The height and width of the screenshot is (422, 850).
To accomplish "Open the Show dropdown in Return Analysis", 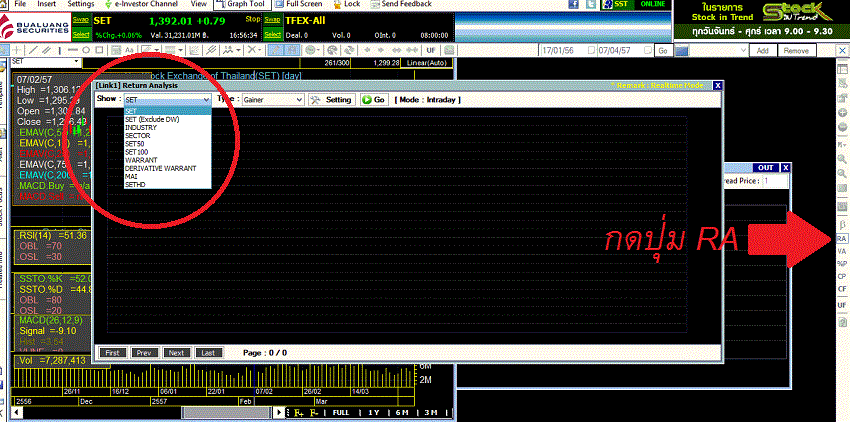I will point(168,100).
